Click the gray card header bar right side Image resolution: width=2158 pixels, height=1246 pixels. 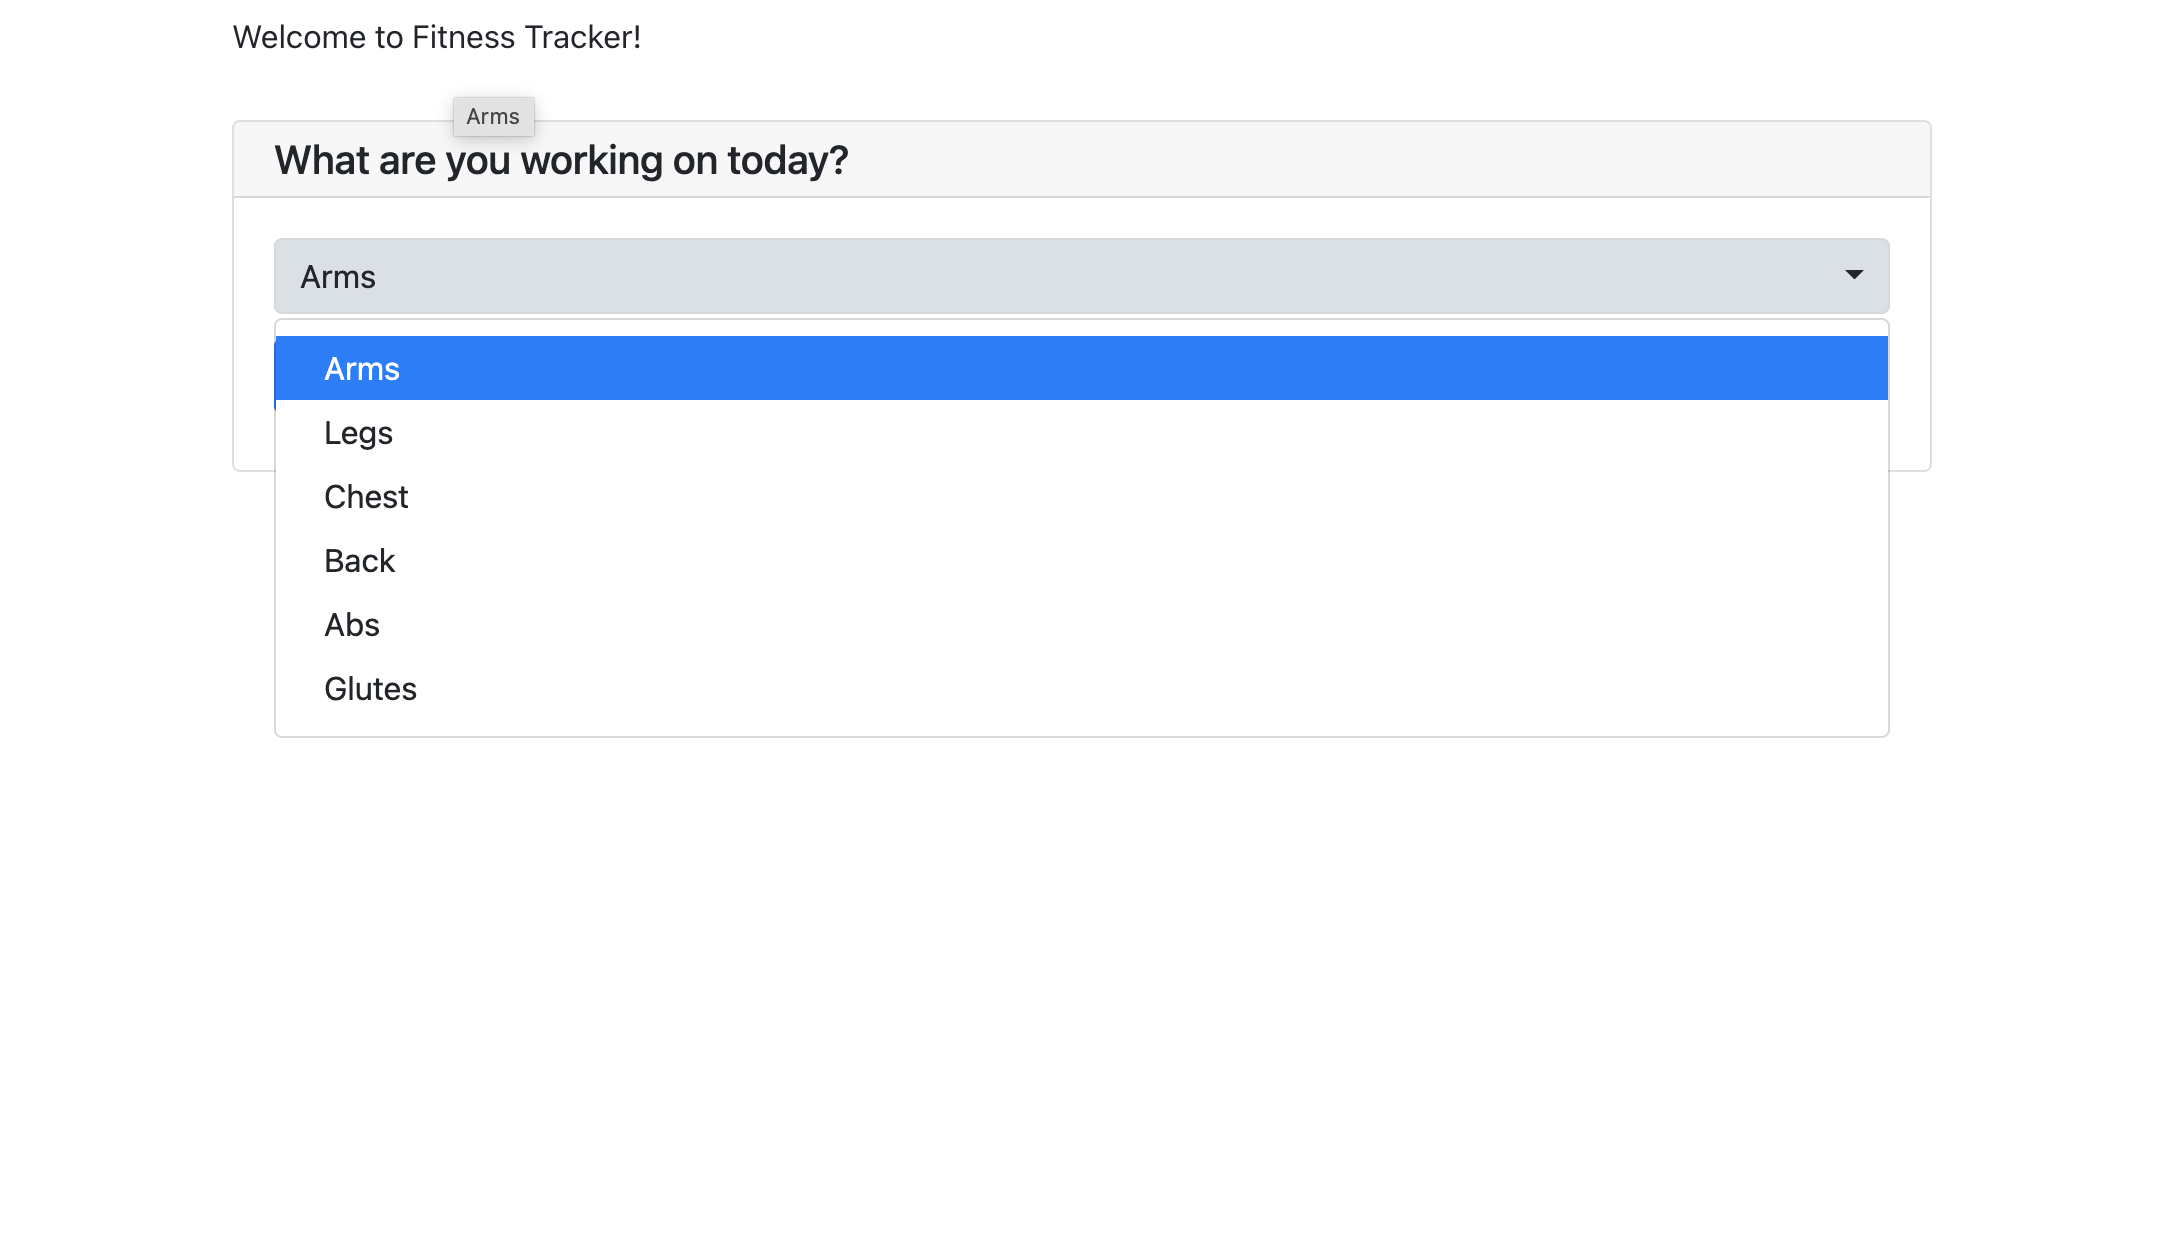click(1500, 160)
